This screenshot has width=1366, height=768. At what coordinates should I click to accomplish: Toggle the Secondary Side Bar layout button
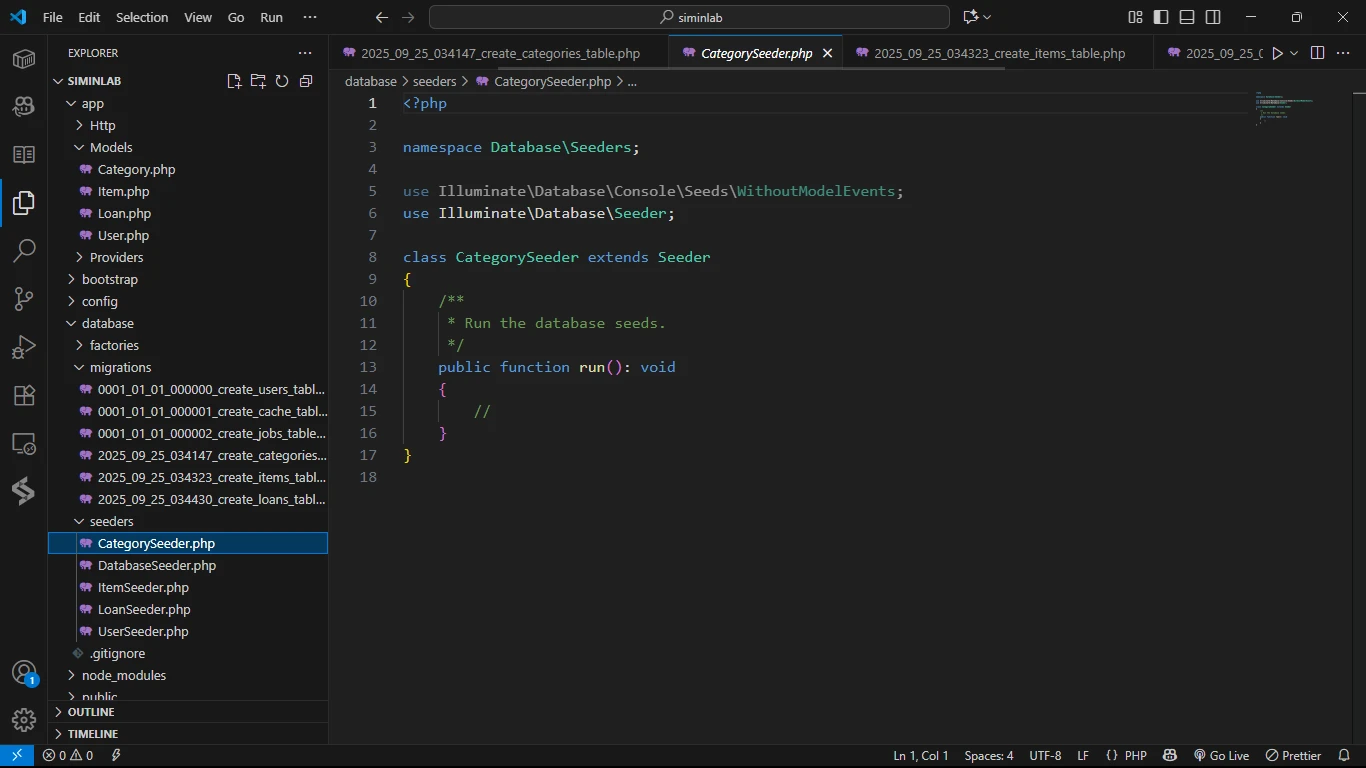tap(1213, 17)
